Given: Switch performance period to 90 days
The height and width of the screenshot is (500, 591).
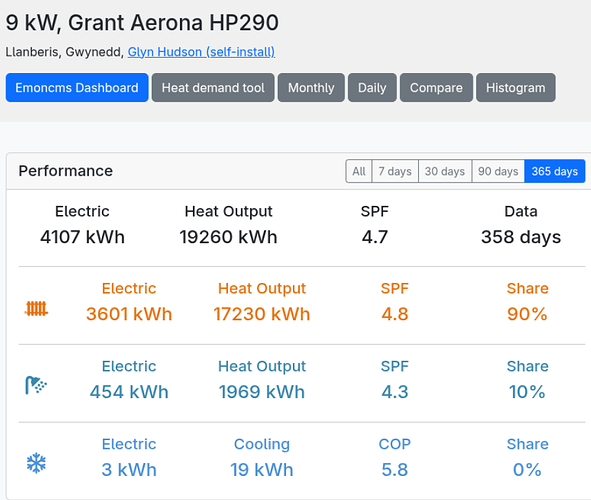Looking at the screenshot, I should click(x=498, y=171).
